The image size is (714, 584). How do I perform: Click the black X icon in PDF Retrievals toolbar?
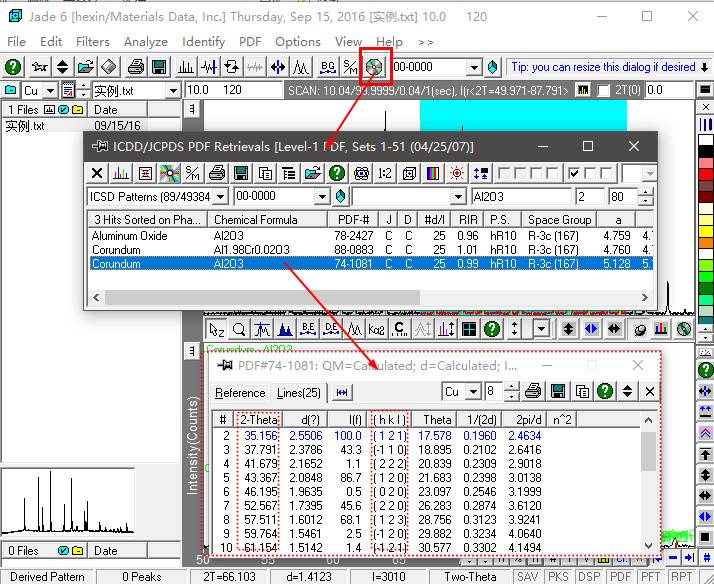click(97, 173)
